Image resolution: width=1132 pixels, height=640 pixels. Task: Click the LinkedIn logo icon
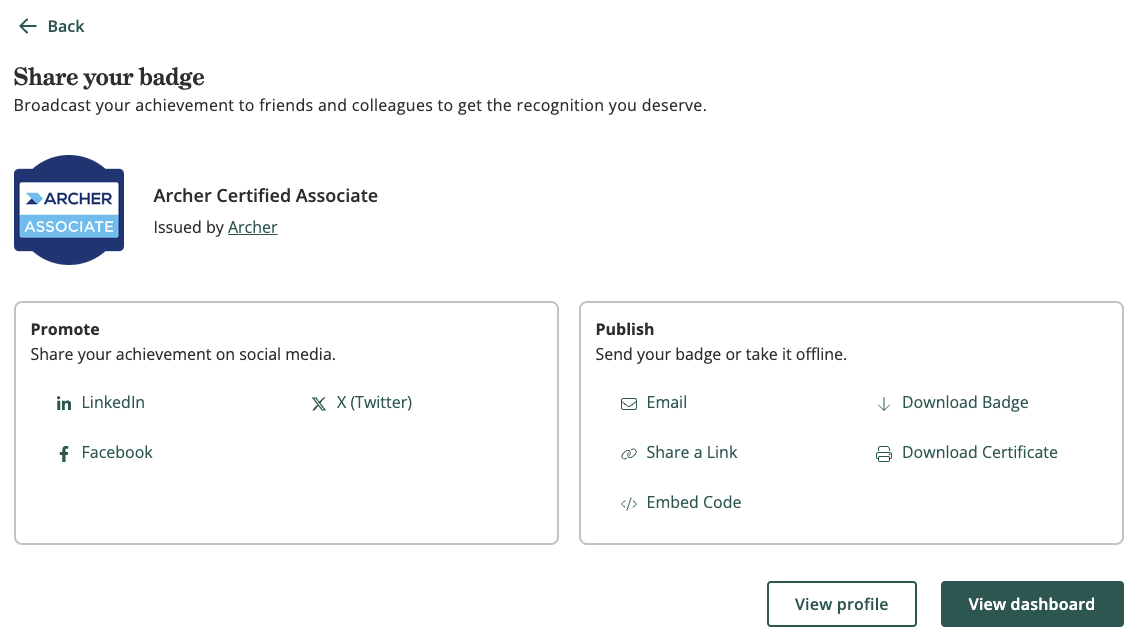click(64, 403)
